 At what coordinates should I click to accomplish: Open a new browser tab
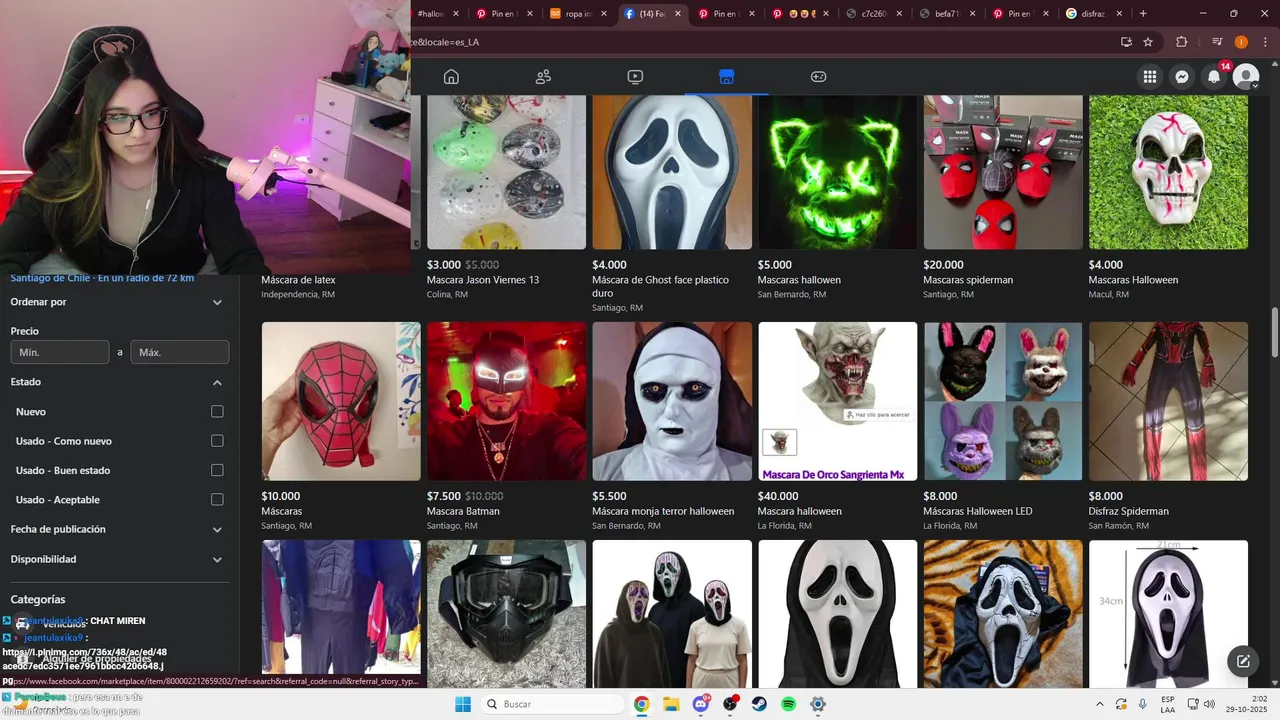(1143, 14)
